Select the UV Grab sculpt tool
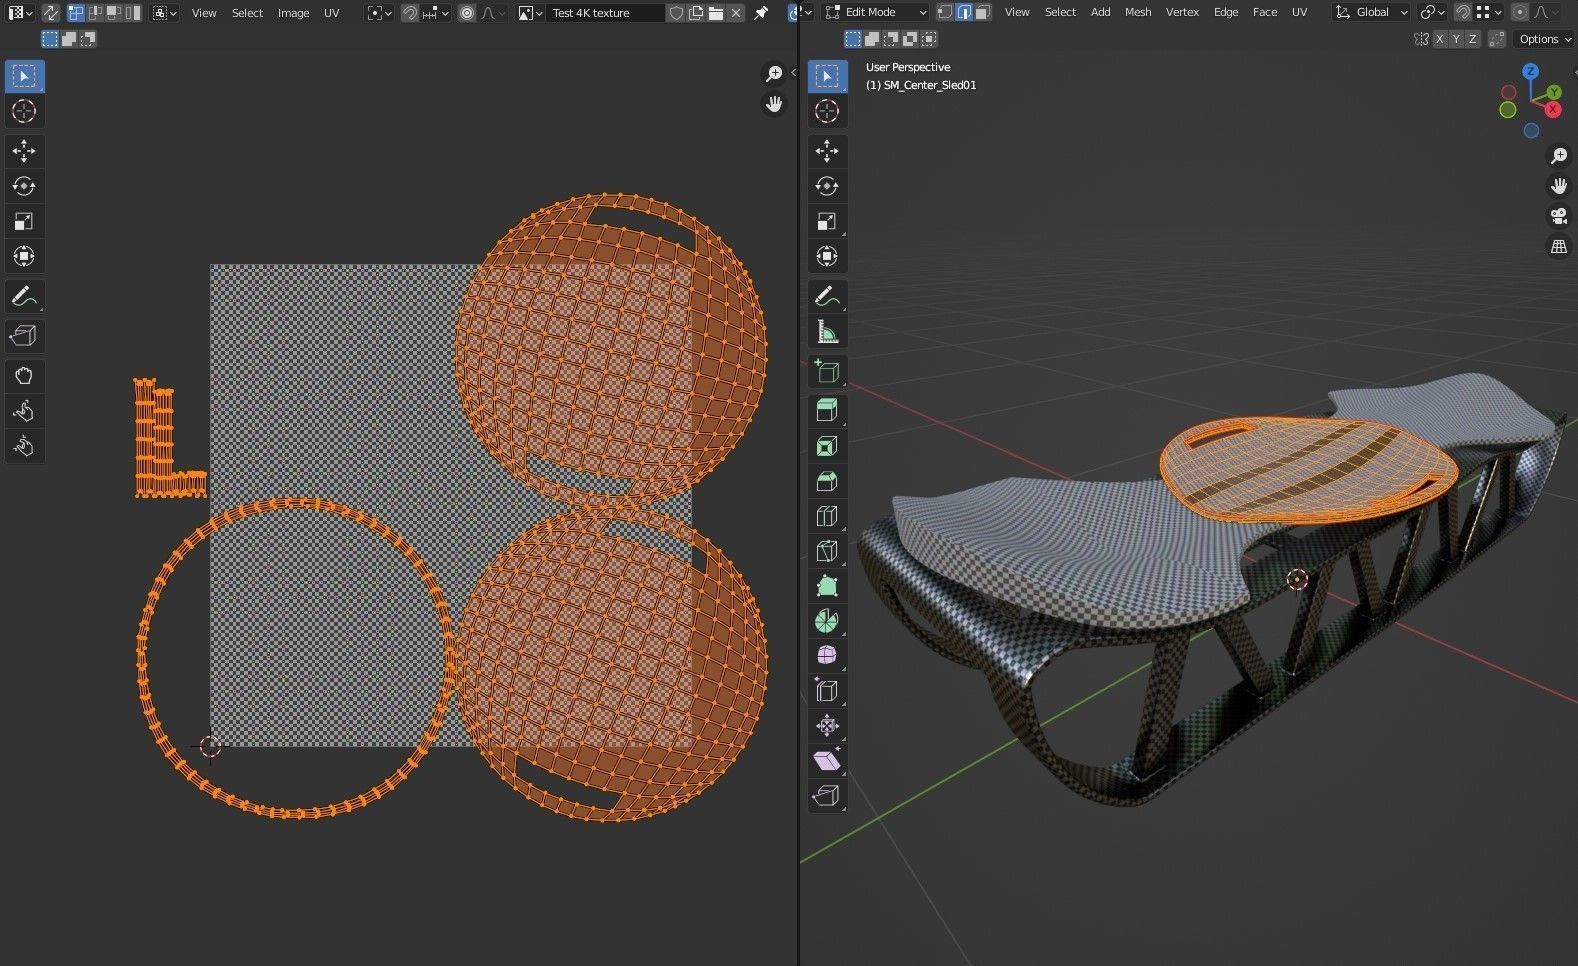This screenshot has width=1578, height=966. click(24, 376)
